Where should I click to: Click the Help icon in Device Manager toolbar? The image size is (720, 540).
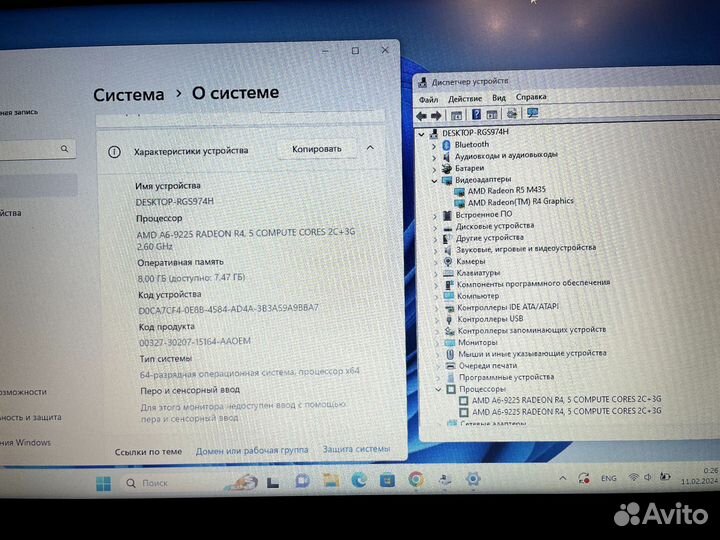[476, 114]
